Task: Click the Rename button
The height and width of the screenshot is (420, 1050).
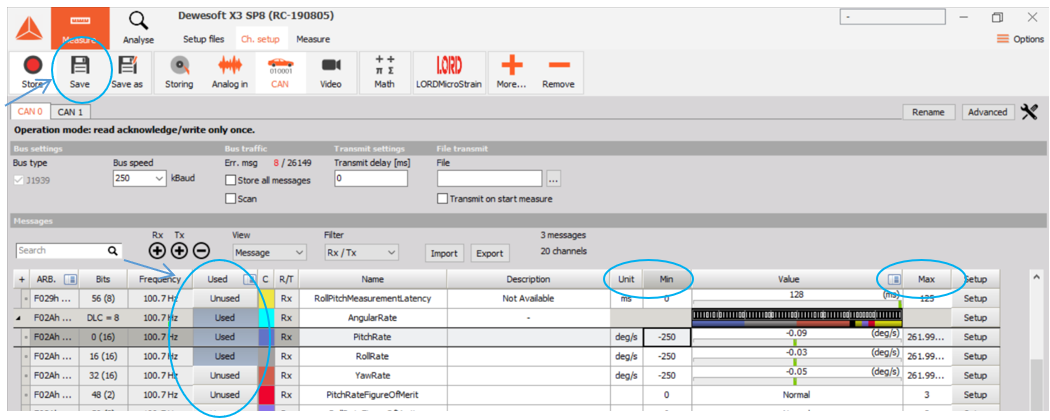Action: point(928,113)
